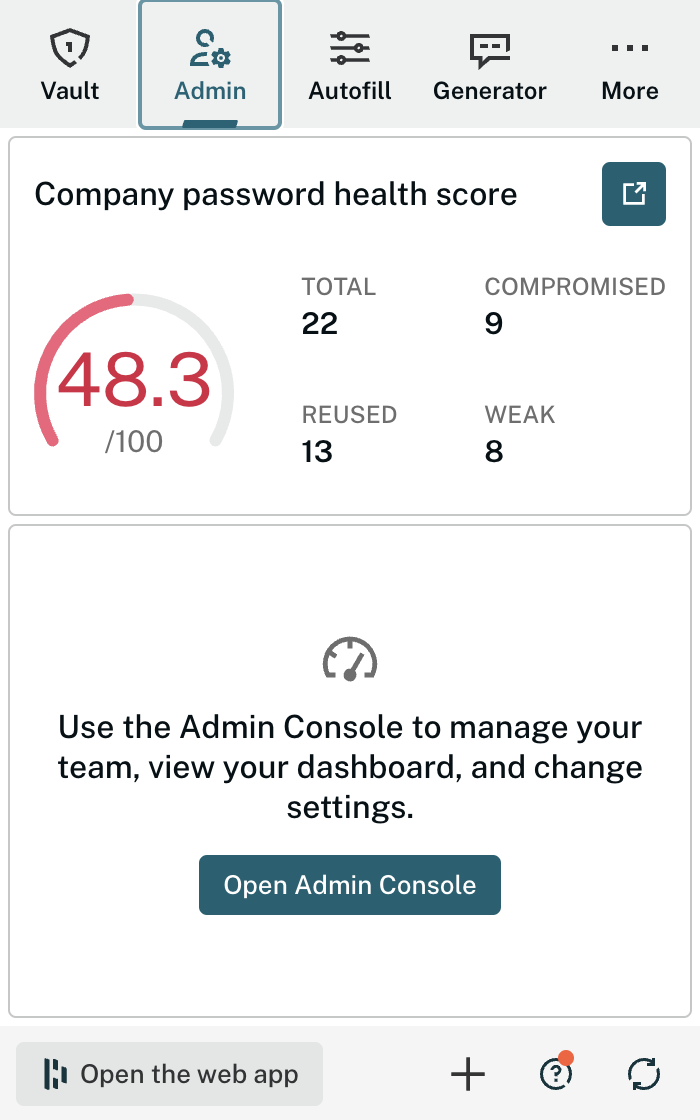
Task: Switch to the Vault tab
Action: pyautogui.click(x=69, y=65)
